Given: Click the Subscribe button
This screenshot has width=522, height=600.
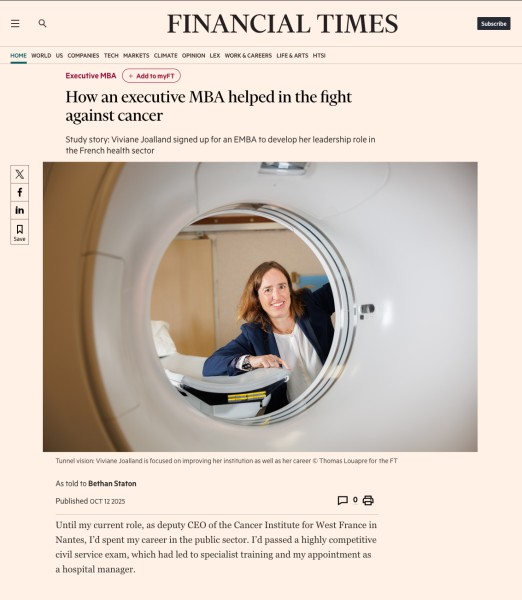Looking at the screenshot, I should (x=494, y=24).
